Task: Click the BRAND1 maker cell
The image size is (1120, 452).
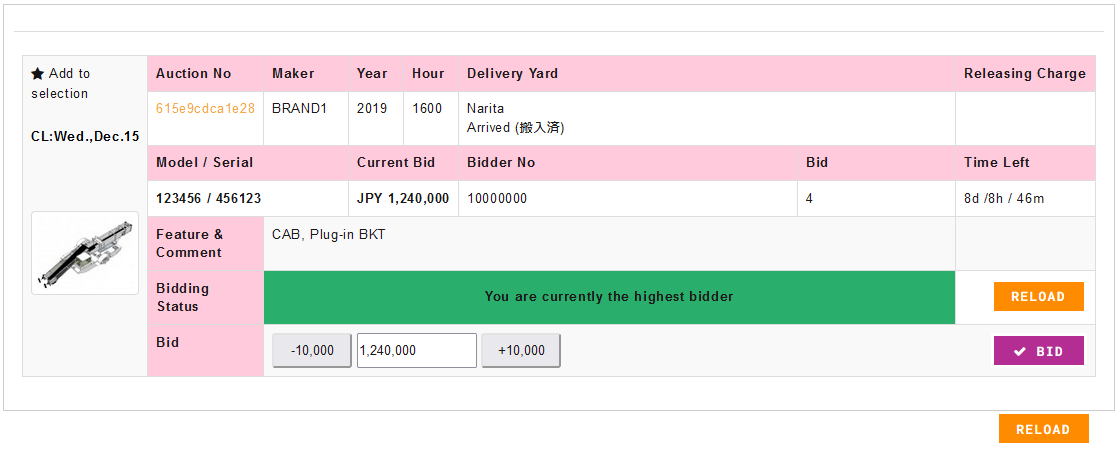Action: (299, 108)
